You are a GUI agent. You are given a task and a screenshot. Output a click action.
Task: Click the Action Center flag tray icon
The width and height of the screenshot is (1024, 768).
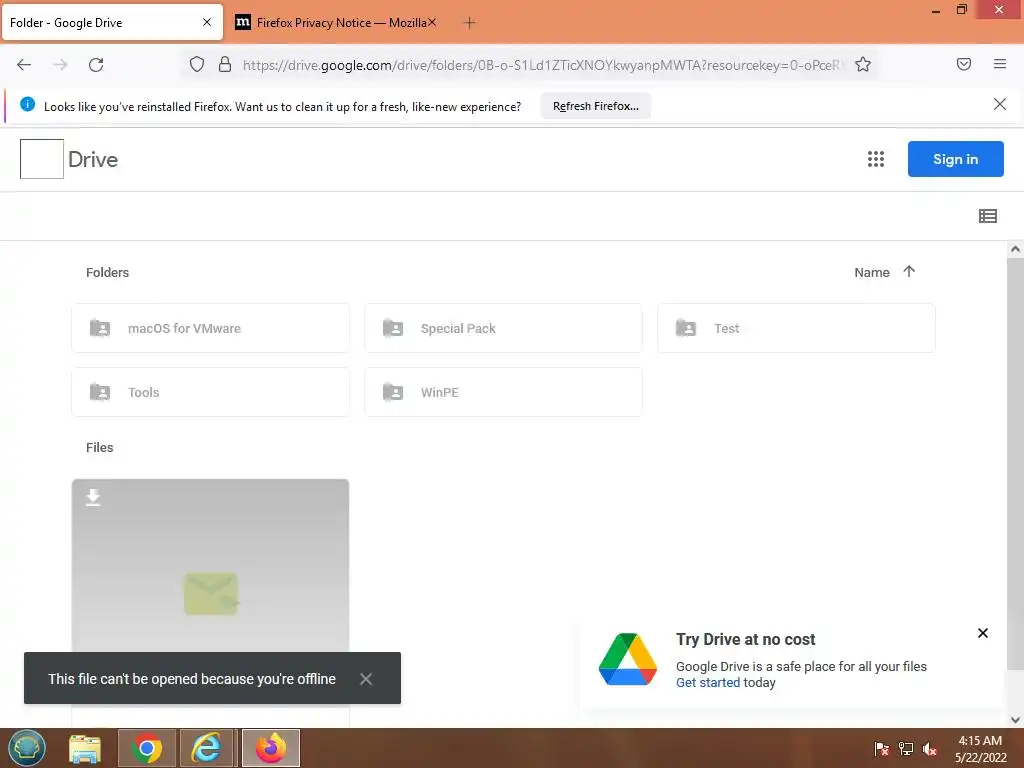[x=882, y=749]
